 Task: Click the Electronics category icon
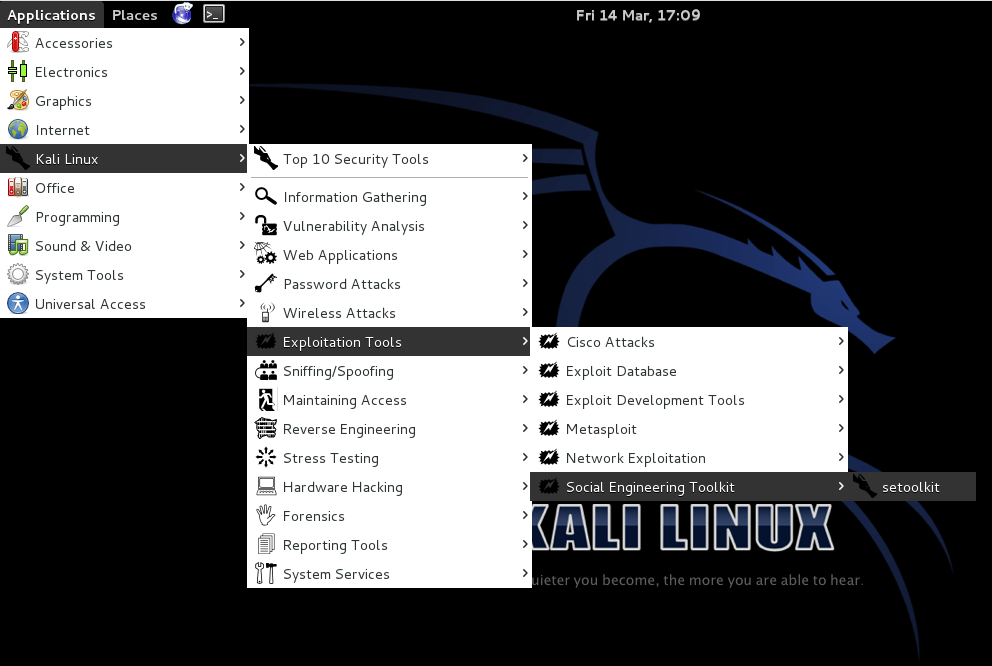[18, 71]
